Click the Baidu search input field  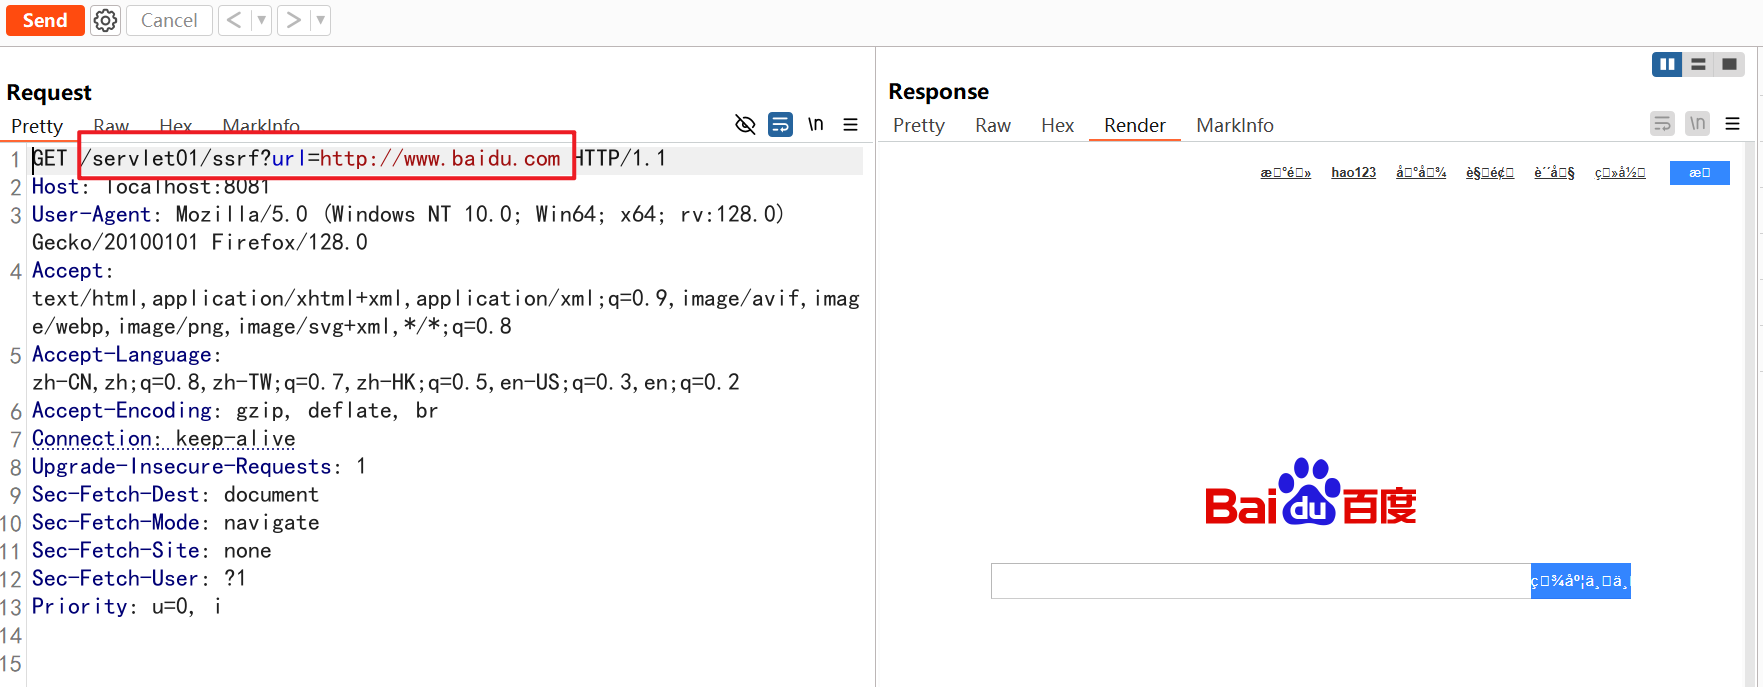point(1261,581)
